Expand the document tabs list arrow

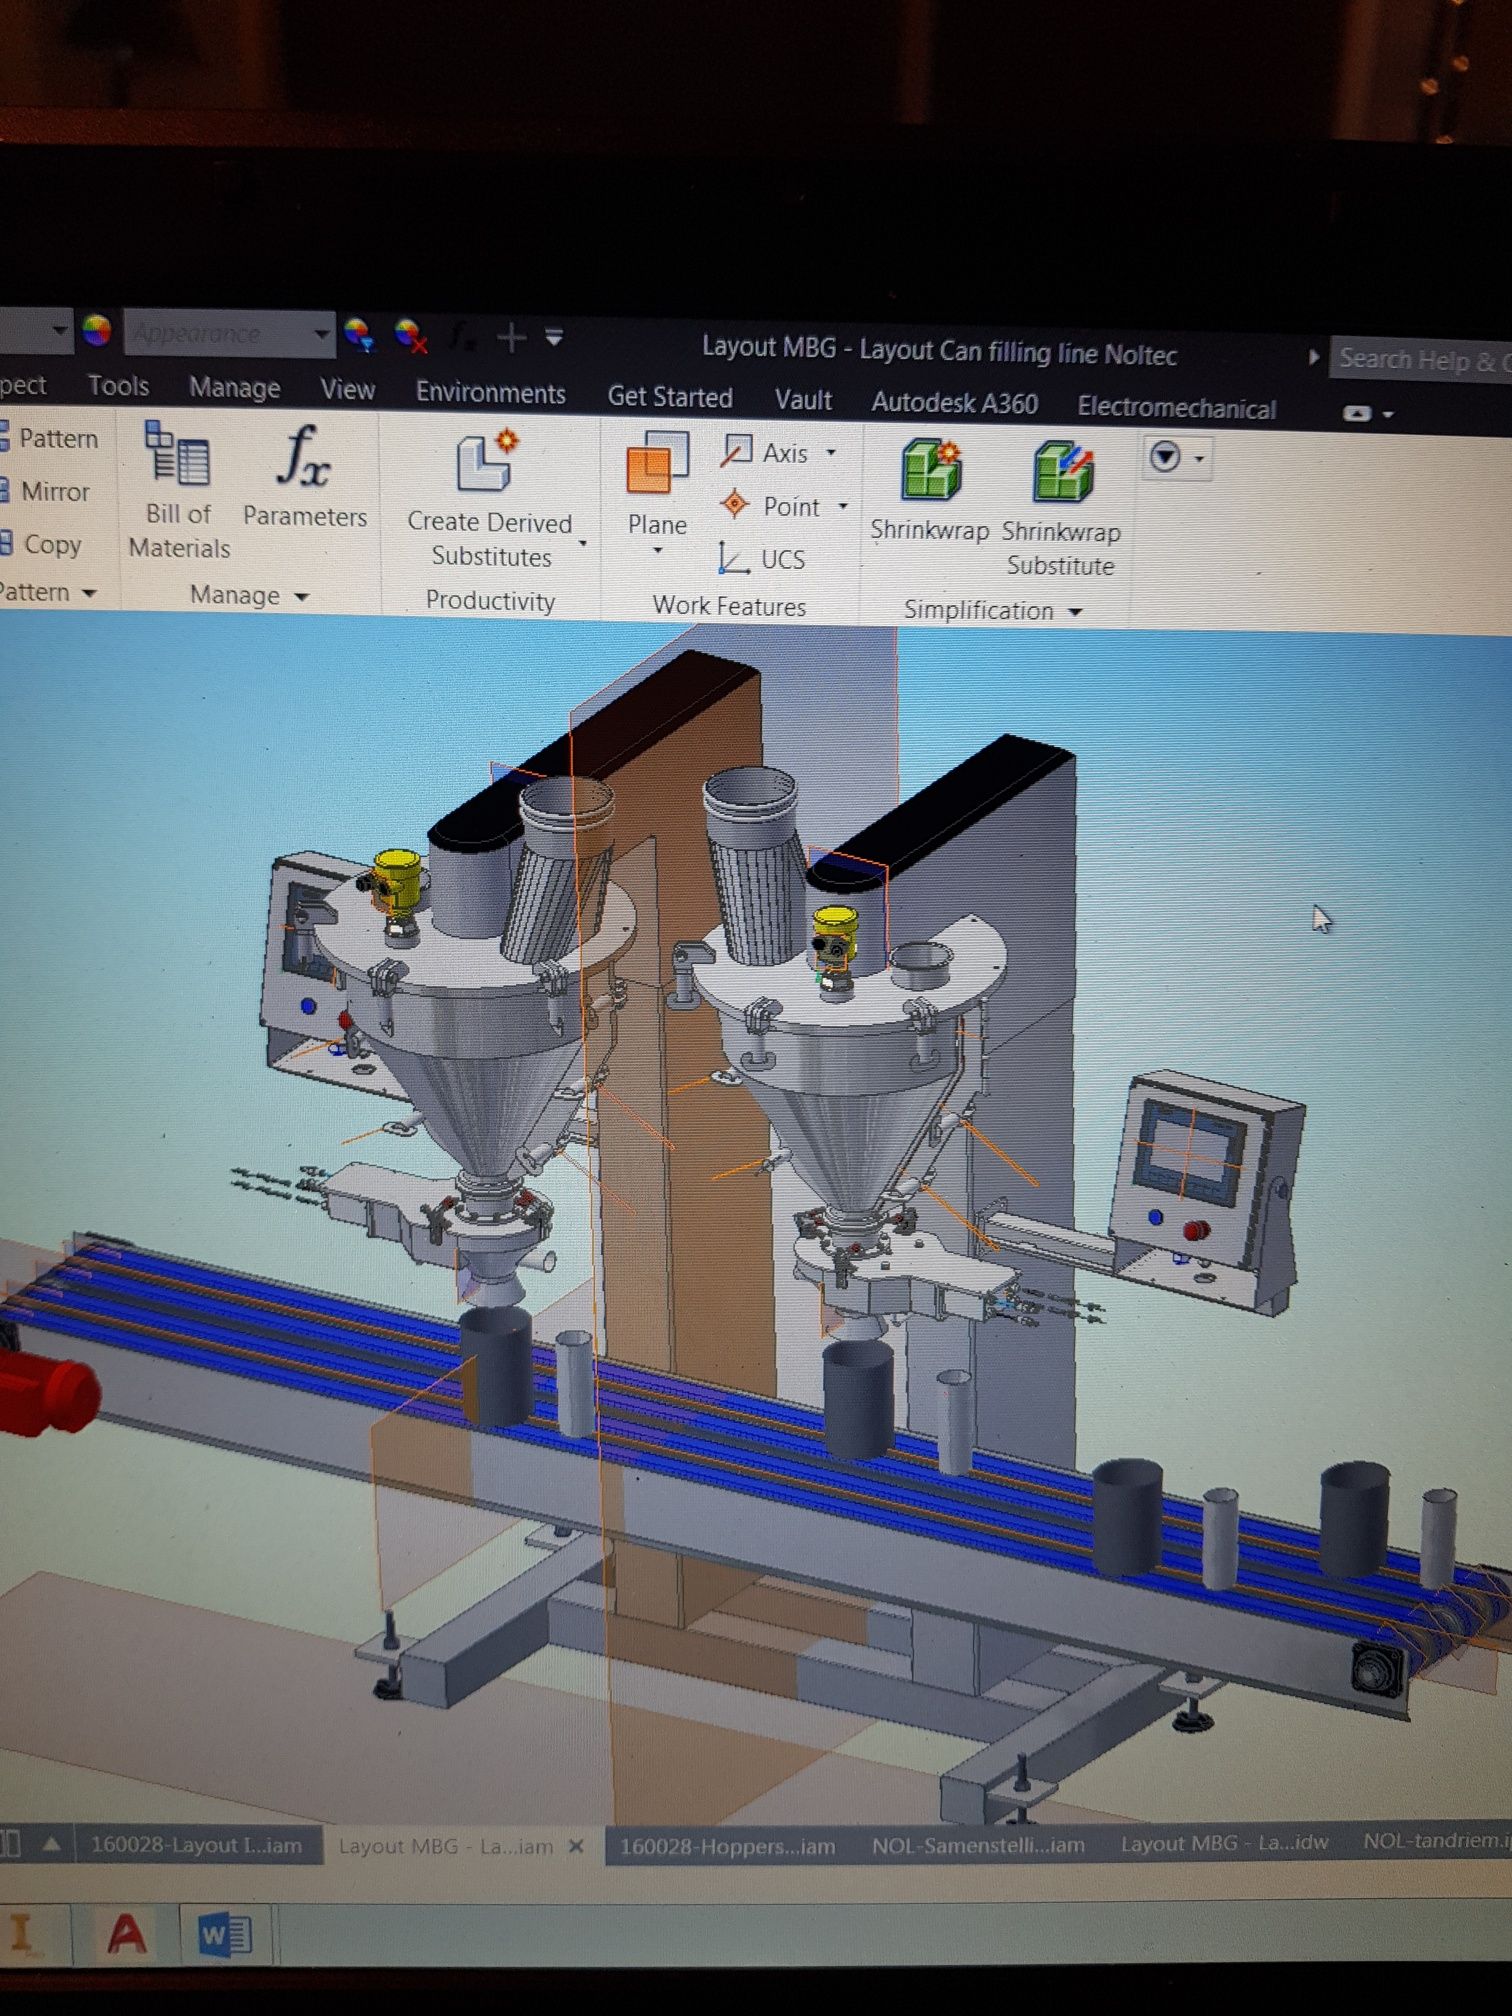[x=51, y=1843]
